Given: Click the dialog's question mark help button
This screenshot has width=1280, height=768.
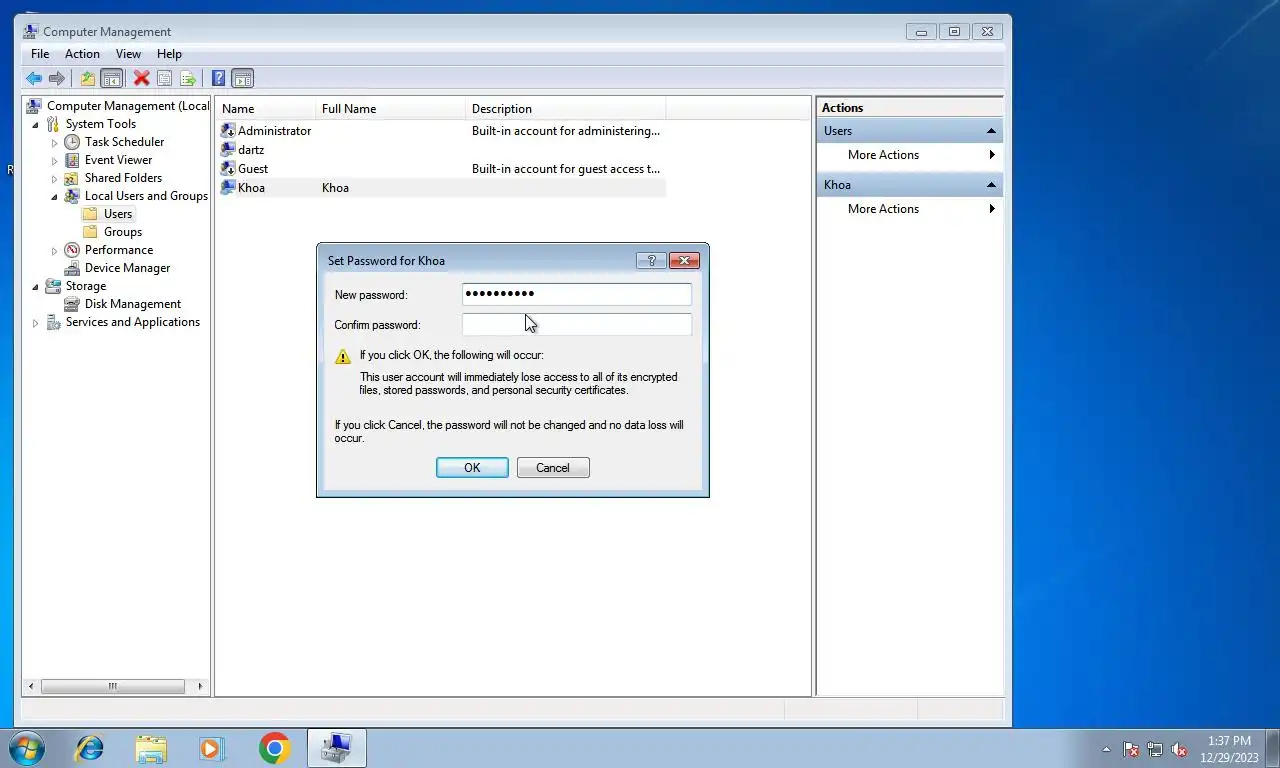Looking at the screenshot, I should (651, 260).
